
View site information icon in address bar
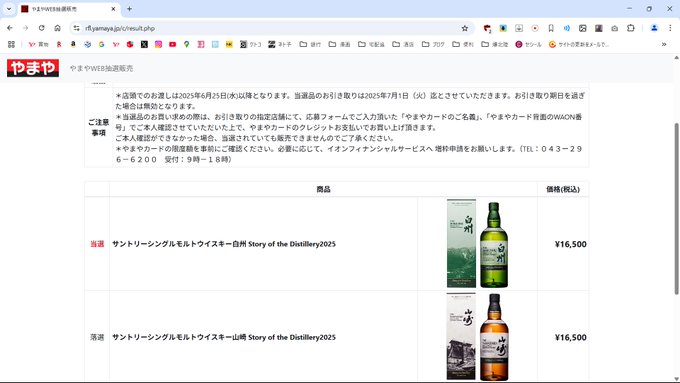coord(76,28)
